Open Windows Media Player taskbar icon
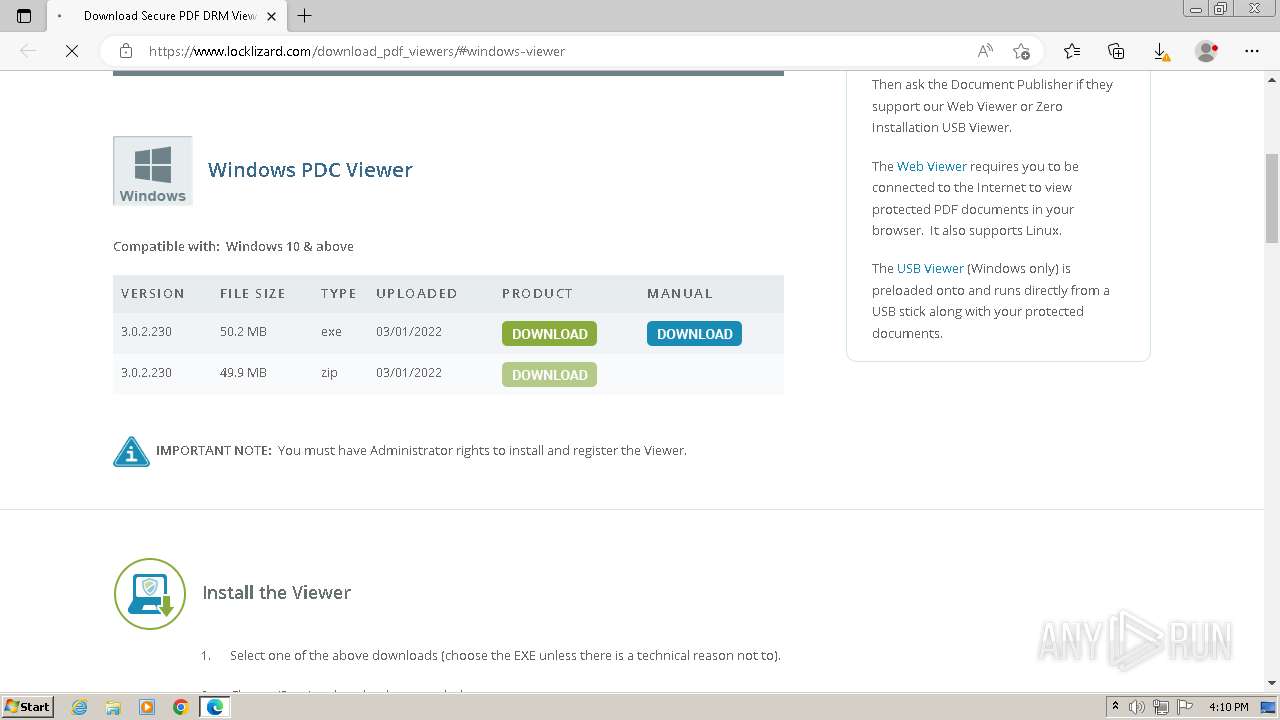This screenshot has height=720, width=1280. pyautogui.click(x=147, y=707)
